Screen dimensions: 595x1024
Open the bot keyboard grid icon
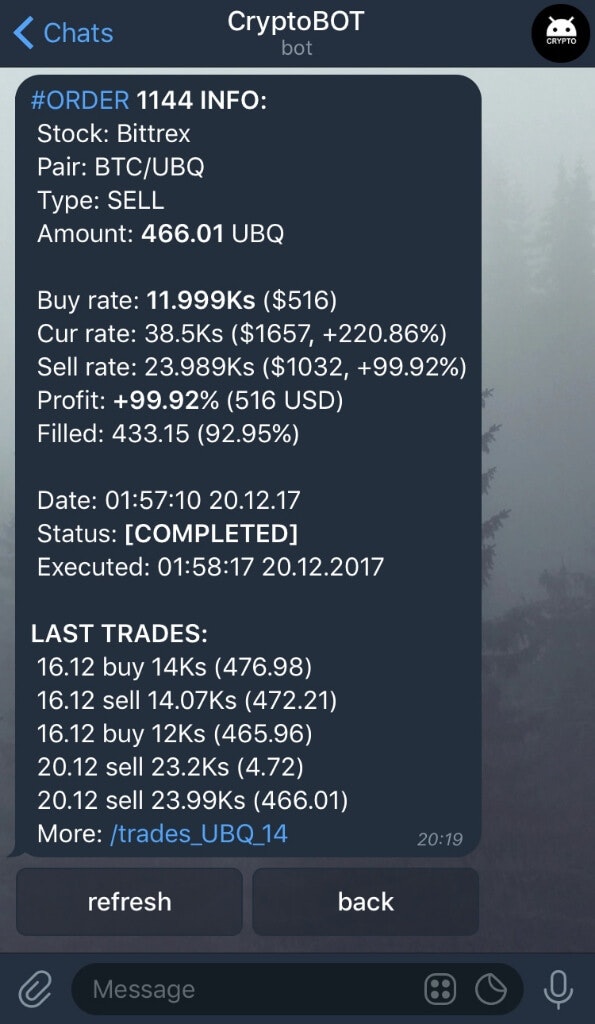click(x=441, y=989)
